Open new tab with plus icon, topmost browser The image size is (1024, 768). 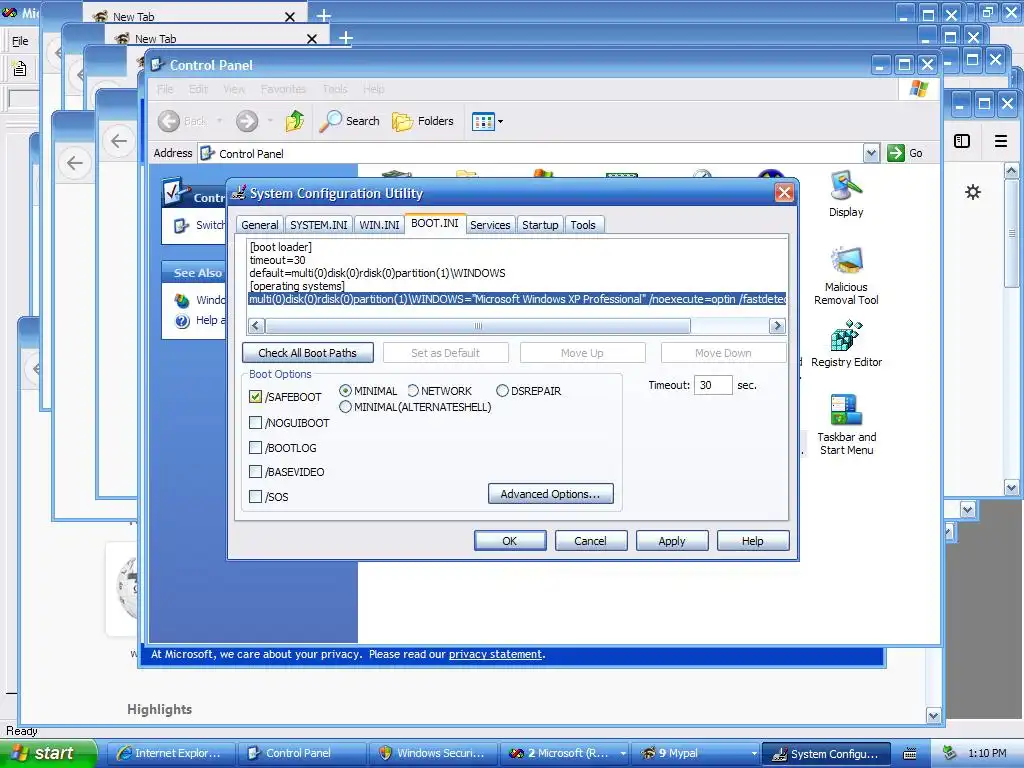point(324,16)
